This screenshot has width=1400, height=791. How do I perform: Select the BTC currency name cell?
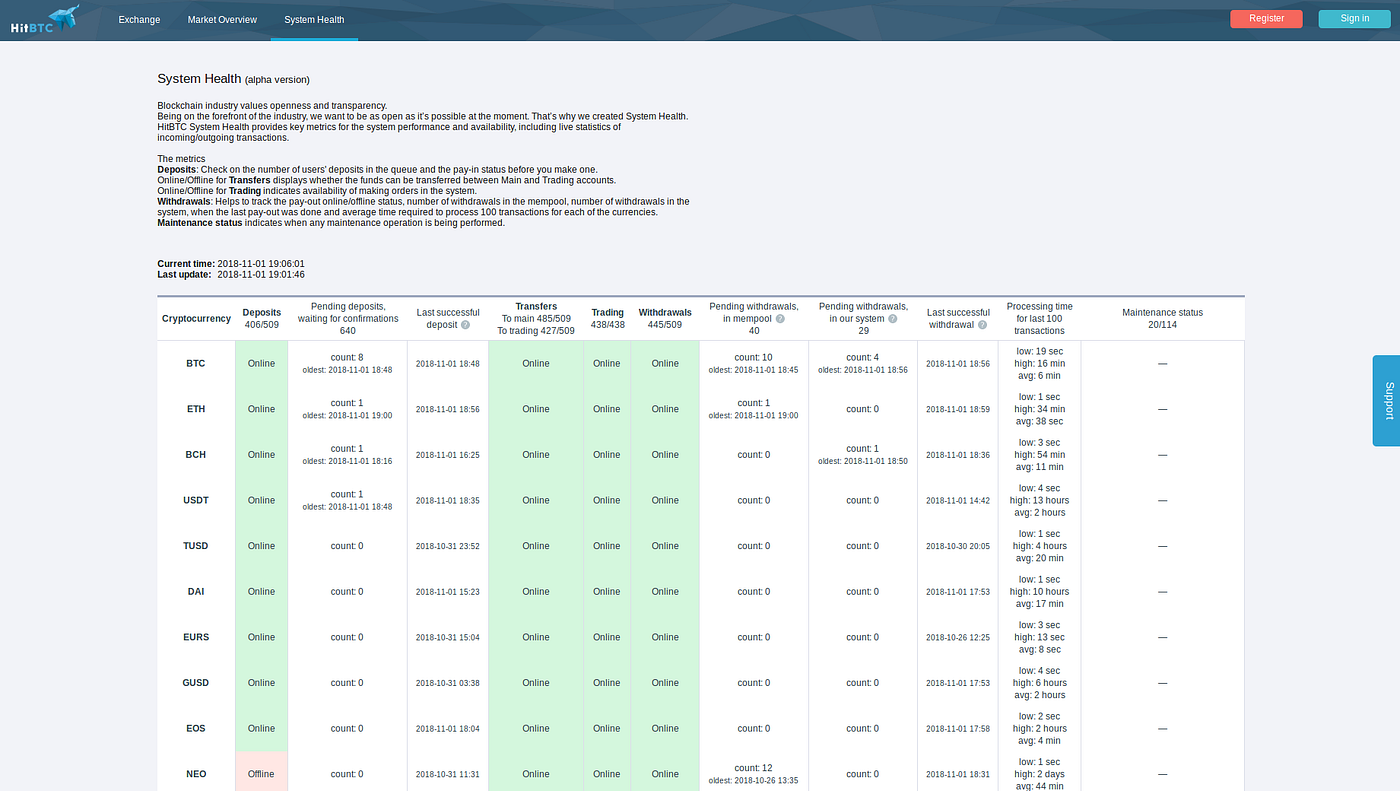(x=196, y=363)
